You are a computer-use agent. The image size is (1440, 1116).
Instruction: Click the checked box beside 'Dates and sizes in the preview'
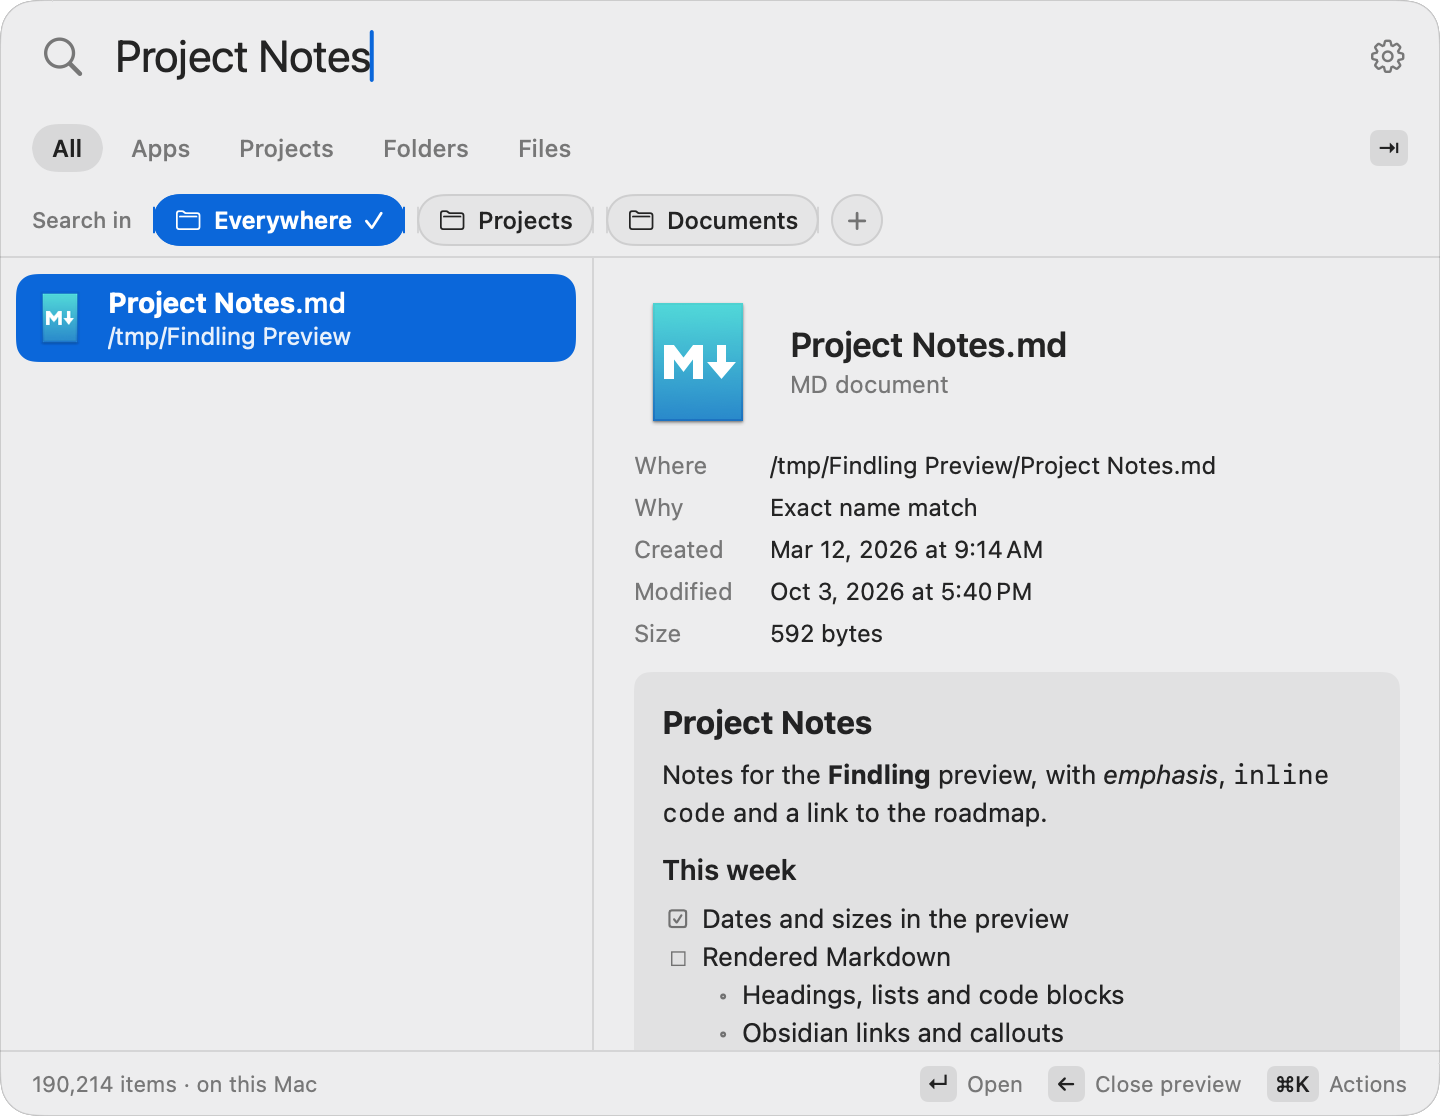(678, 919)
